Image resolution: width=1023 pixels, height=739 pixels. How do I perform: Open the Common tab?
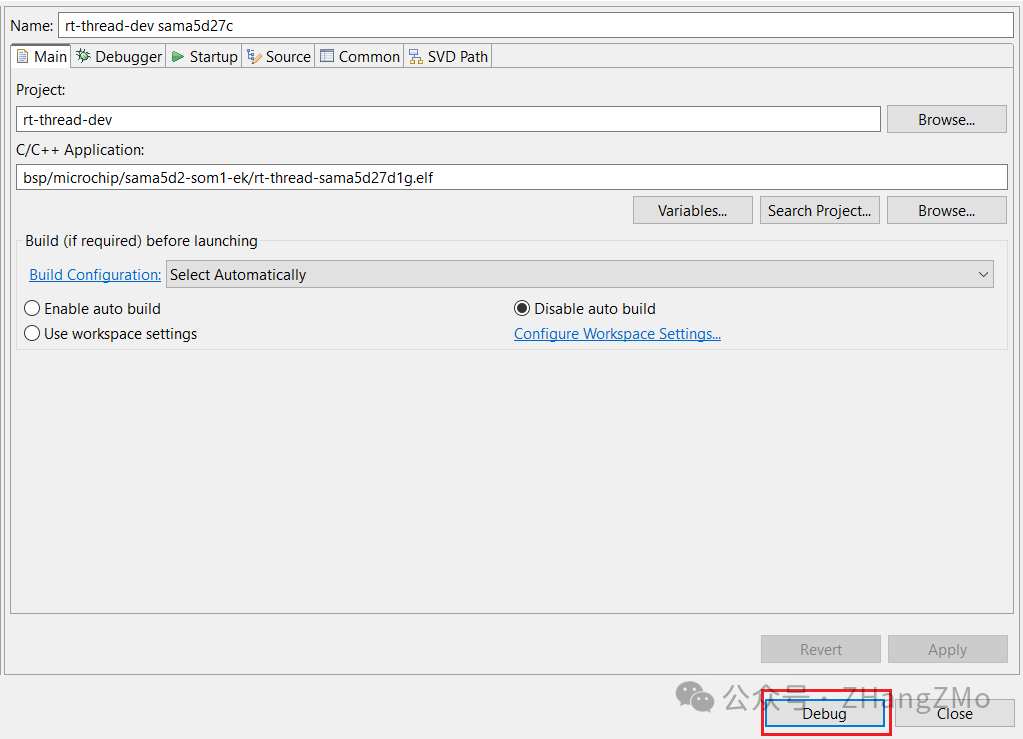359,57
